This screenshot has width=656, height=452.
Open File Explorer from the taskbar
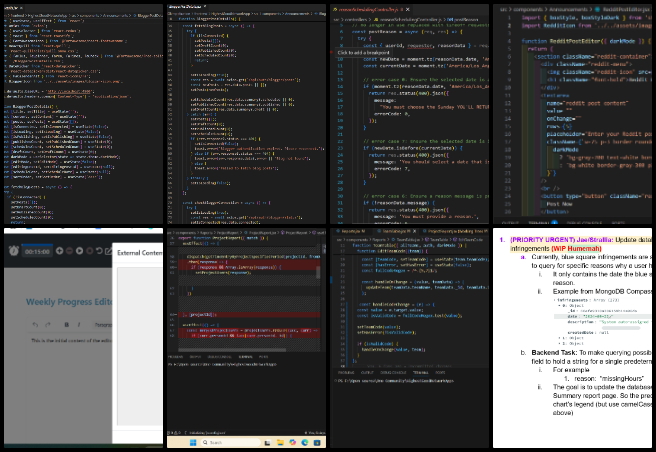(280, 442)
